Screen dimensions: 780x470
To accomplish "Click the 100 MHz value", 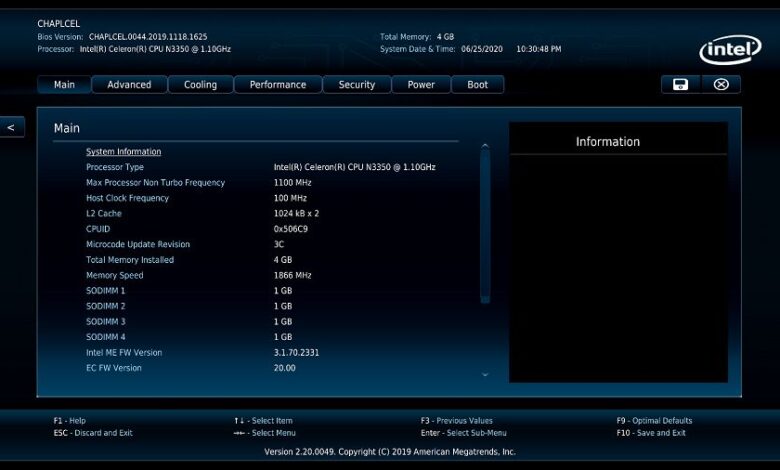I will (x=290, y=198).
